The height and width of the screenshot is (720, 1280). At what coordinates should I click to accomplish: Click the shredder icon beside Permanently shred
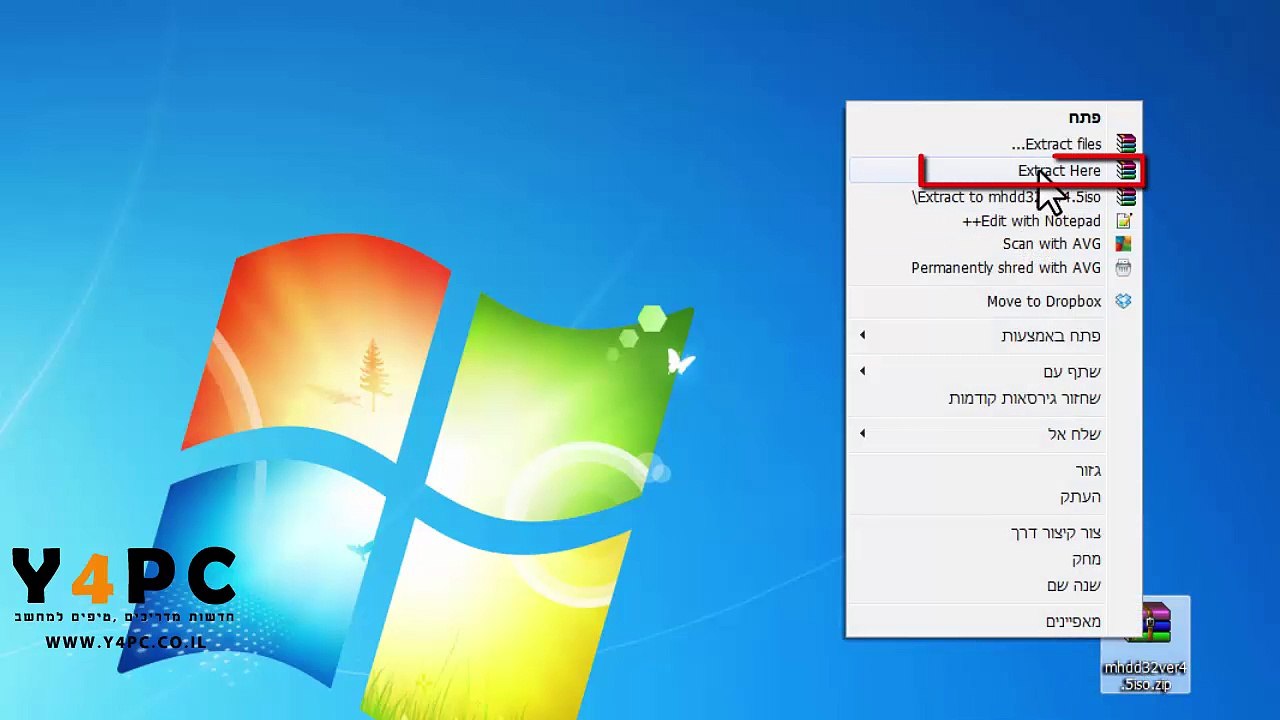1124,268
